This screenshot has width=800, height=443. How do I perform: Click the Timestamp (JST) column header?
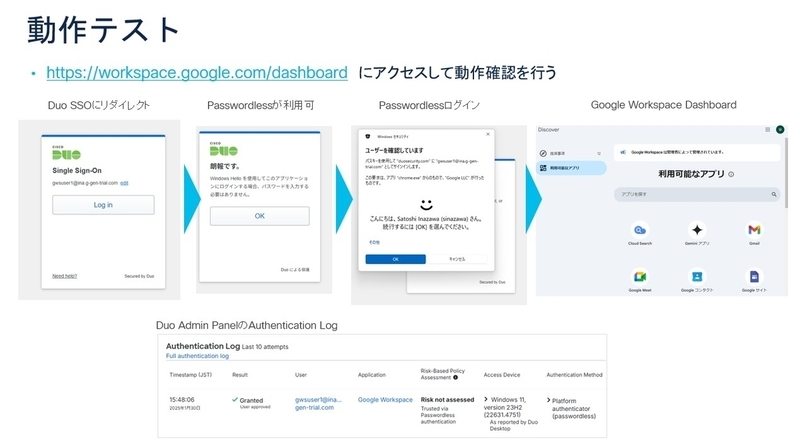[x=190, y=375]
